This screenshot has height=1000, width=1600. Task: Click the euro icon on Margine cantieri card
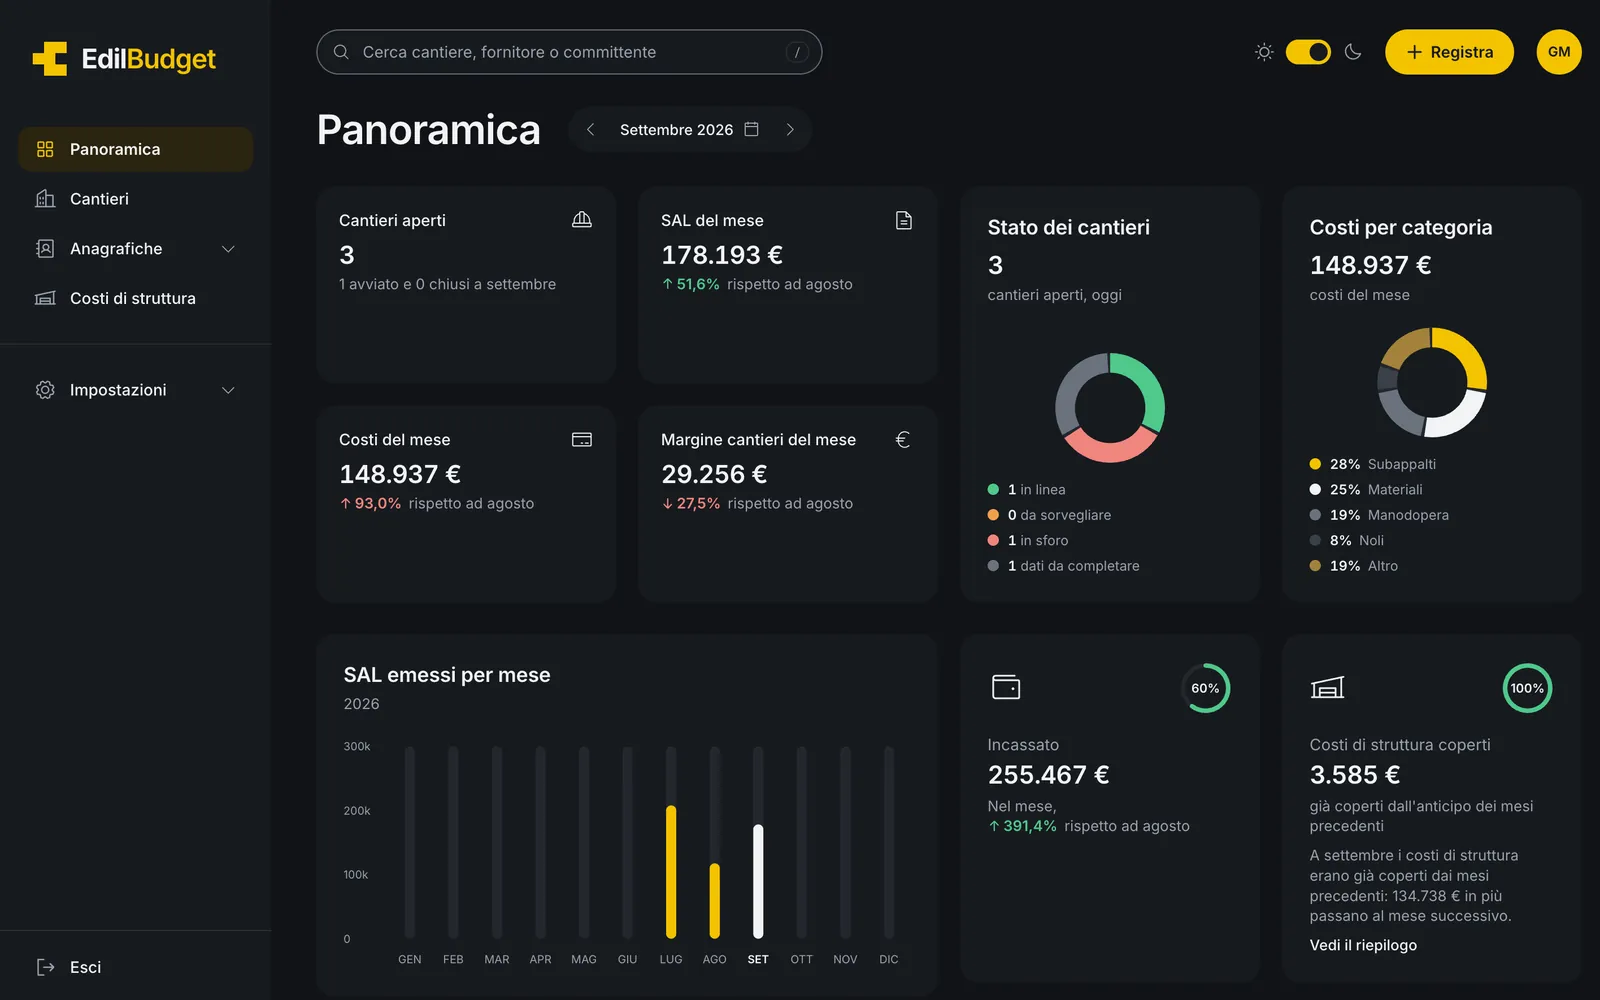(x=903, y=440)
